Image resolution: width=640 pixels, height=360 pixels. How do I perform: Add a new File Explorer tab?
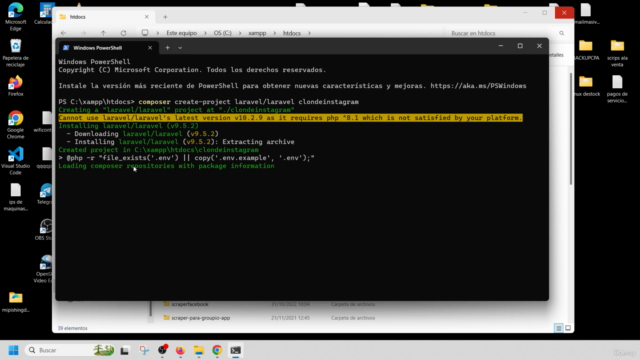coord(165,17)
